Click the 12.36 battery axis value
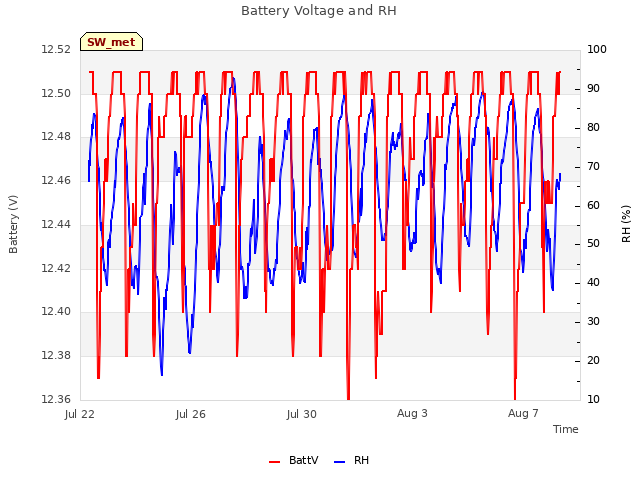The image size is (640, 480). [x=56, y=399]
